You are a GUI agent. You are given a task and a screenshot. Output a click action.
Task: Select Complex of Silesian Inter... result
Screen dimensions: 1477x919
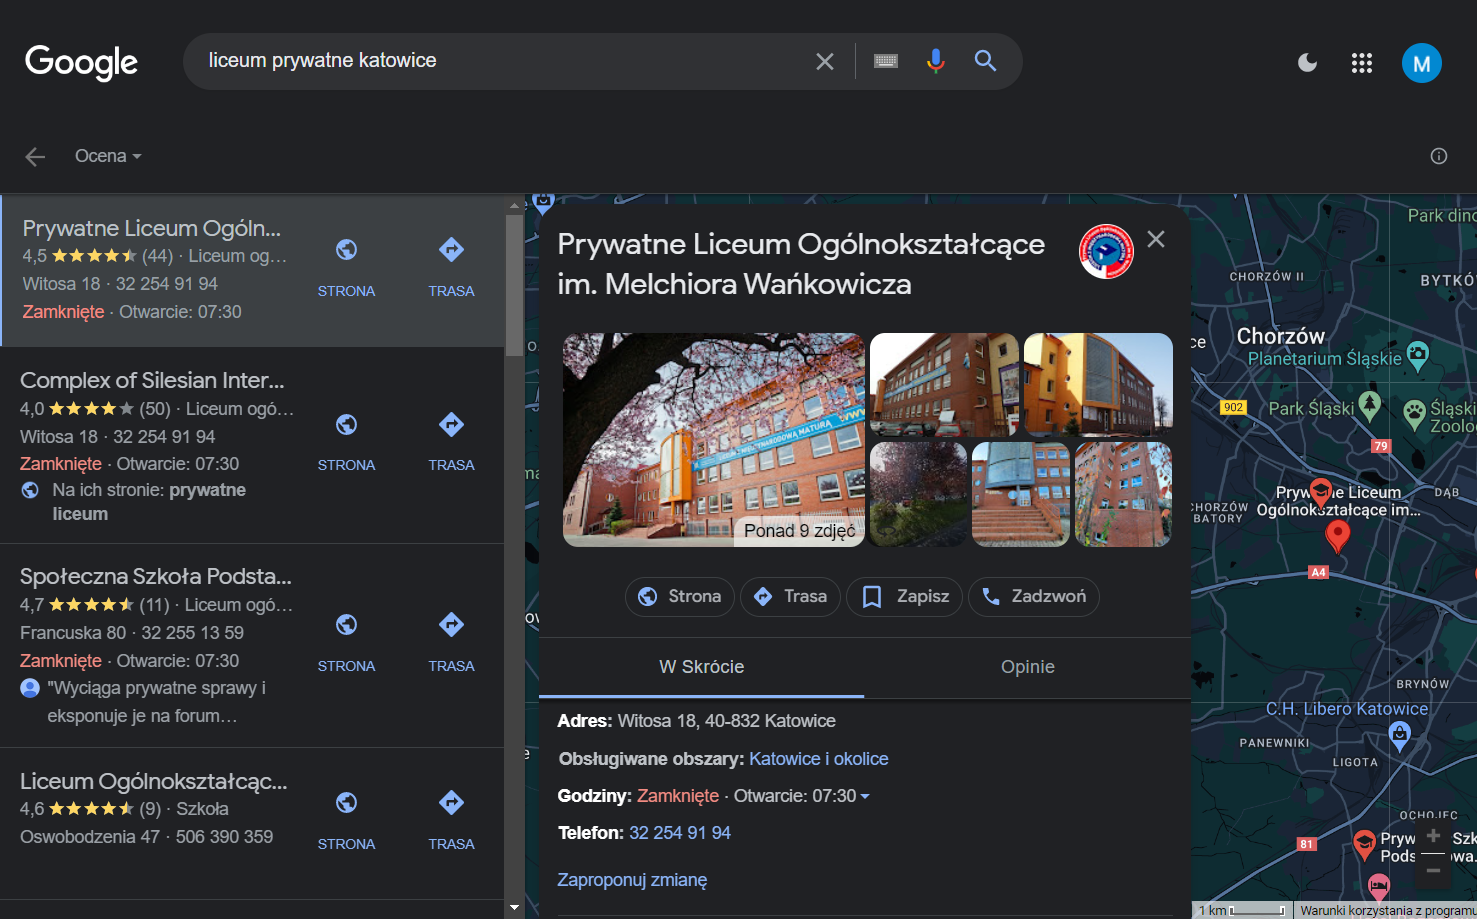click(152, 380)
